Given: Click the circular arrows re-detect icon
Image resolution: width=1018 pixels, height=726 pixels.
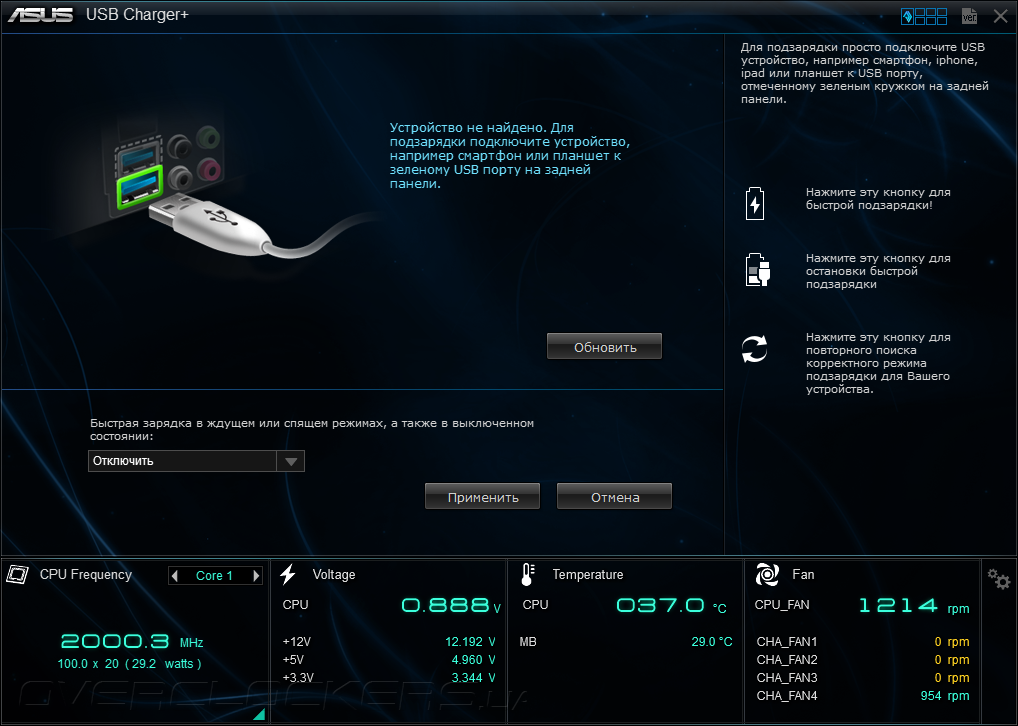Looking at the screenshot, I should [x=754, y=349].
